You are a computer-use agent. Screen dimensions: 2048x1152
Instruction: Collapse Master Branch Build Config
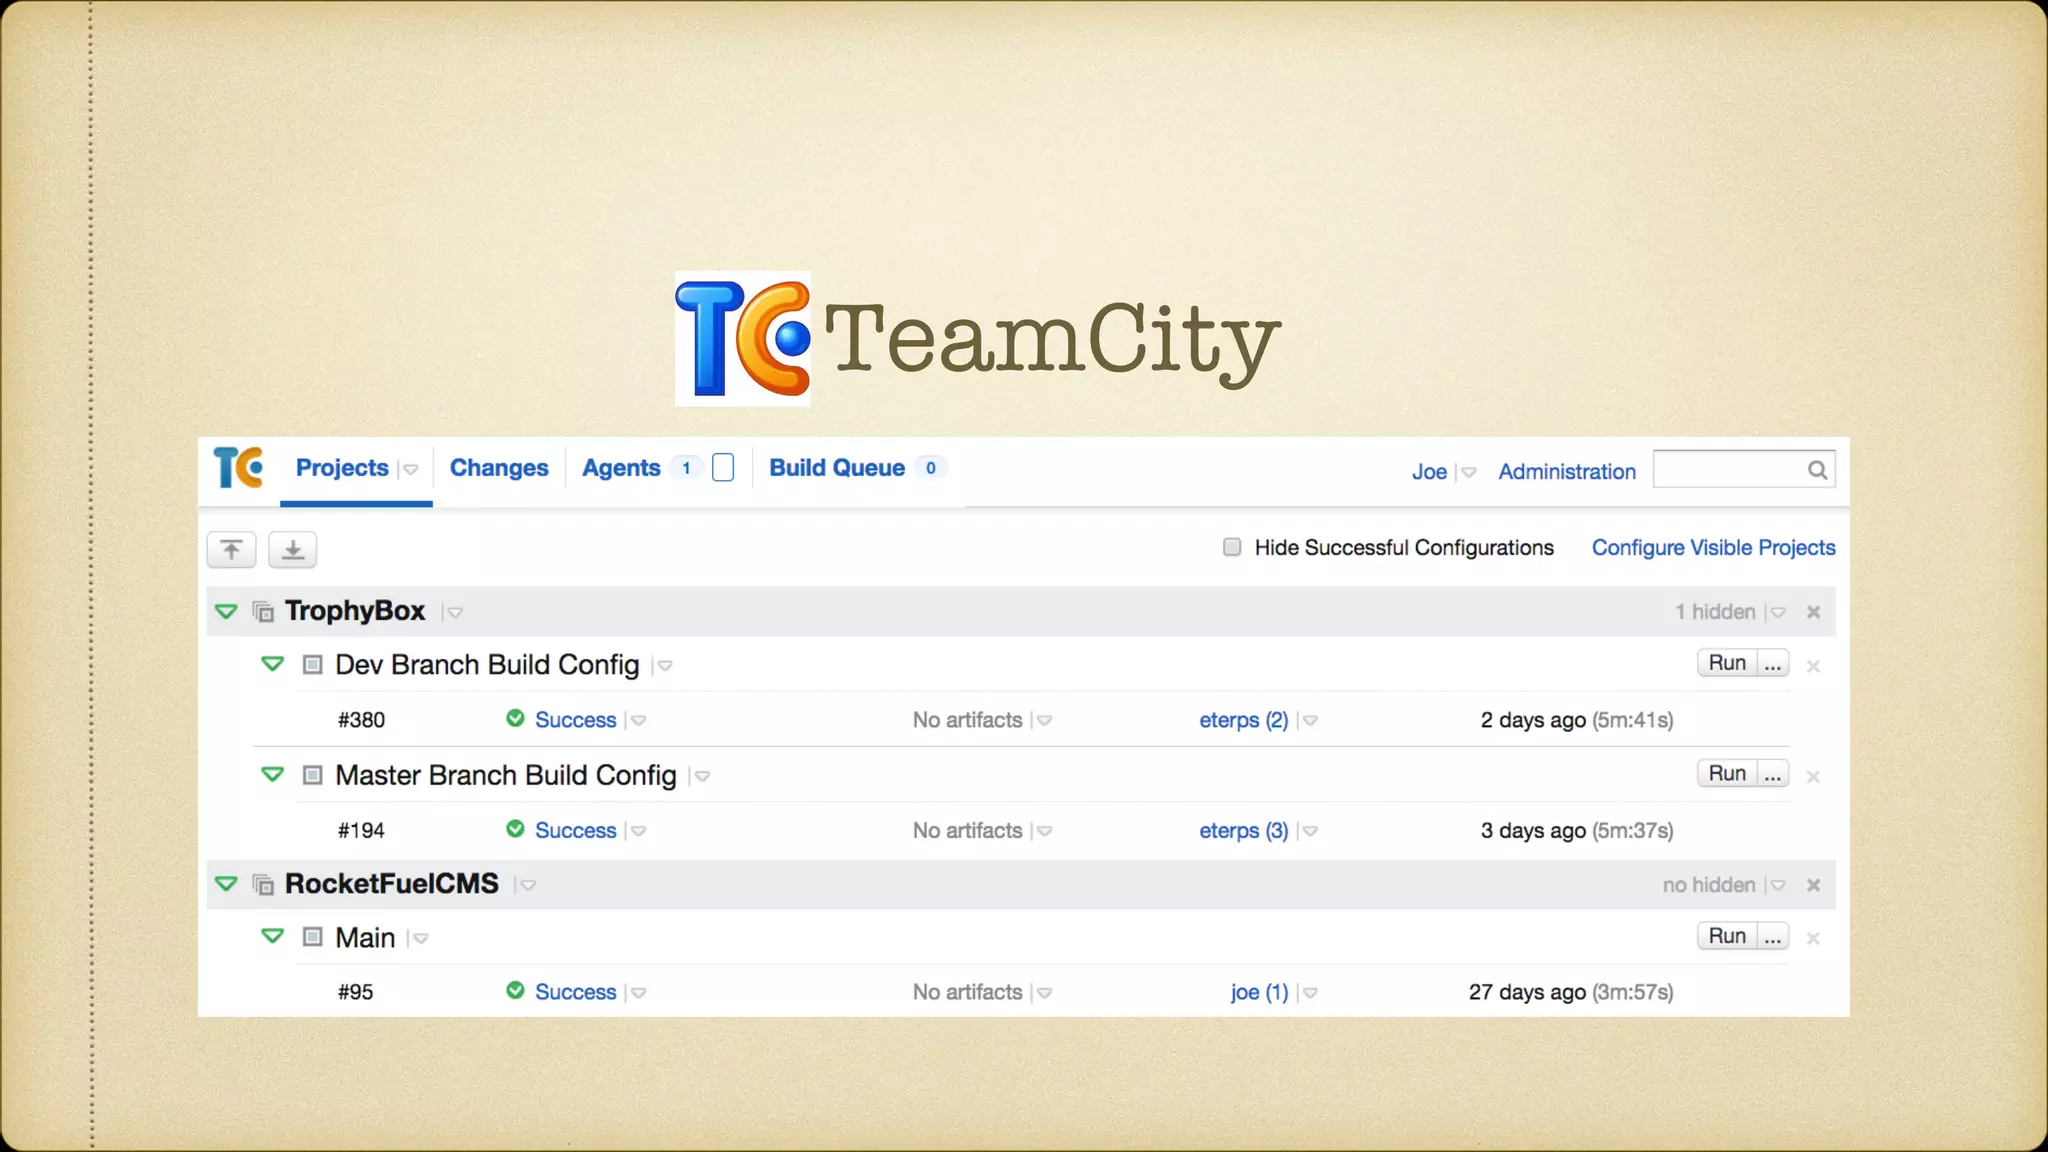(x=272, y=775)
